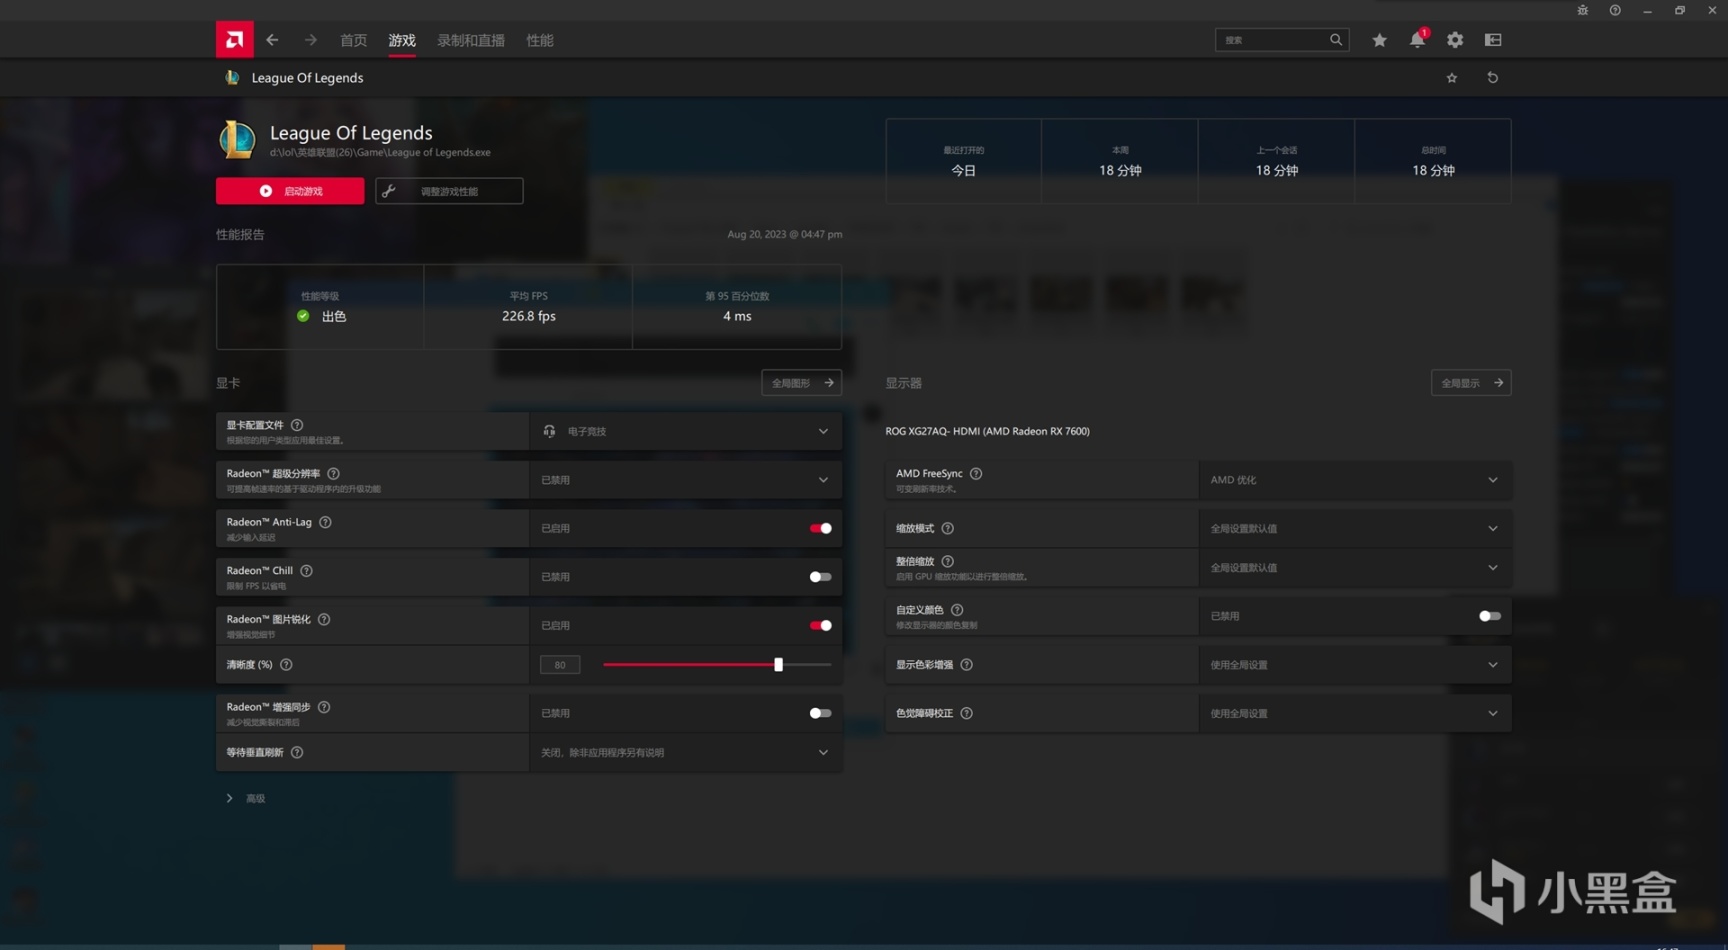Open 等待垂直刷新 dropdown
This screenshot has width=1728, height=950.
(685, 752)
